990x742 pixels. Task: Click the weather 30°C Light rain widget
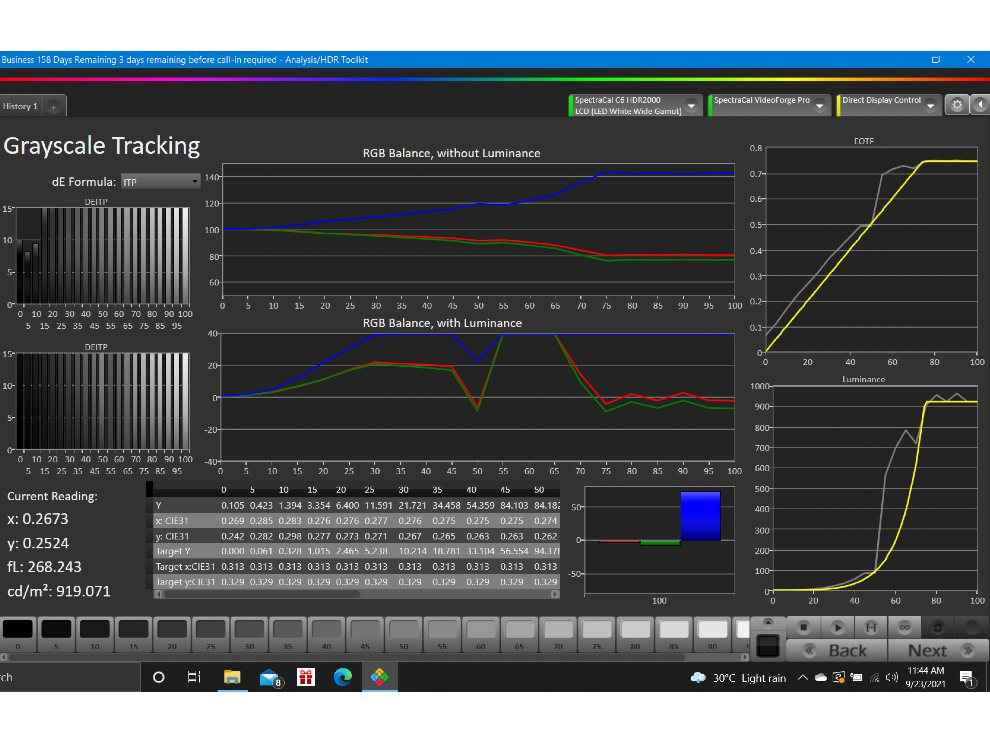click(739, 678)
